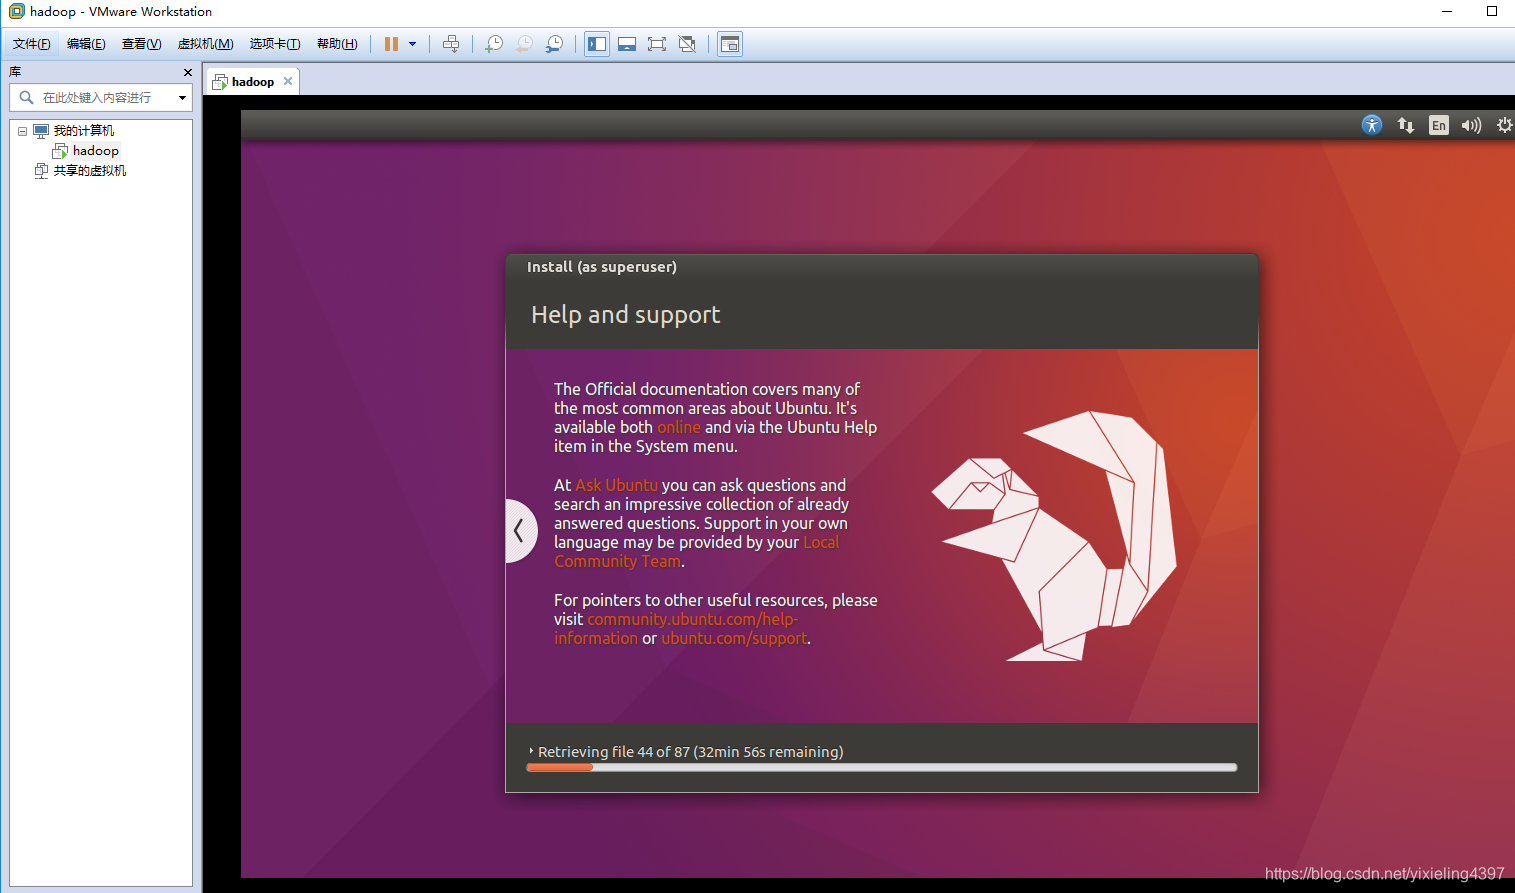Enter full screen mode
1515x893 pixels.
657,44
